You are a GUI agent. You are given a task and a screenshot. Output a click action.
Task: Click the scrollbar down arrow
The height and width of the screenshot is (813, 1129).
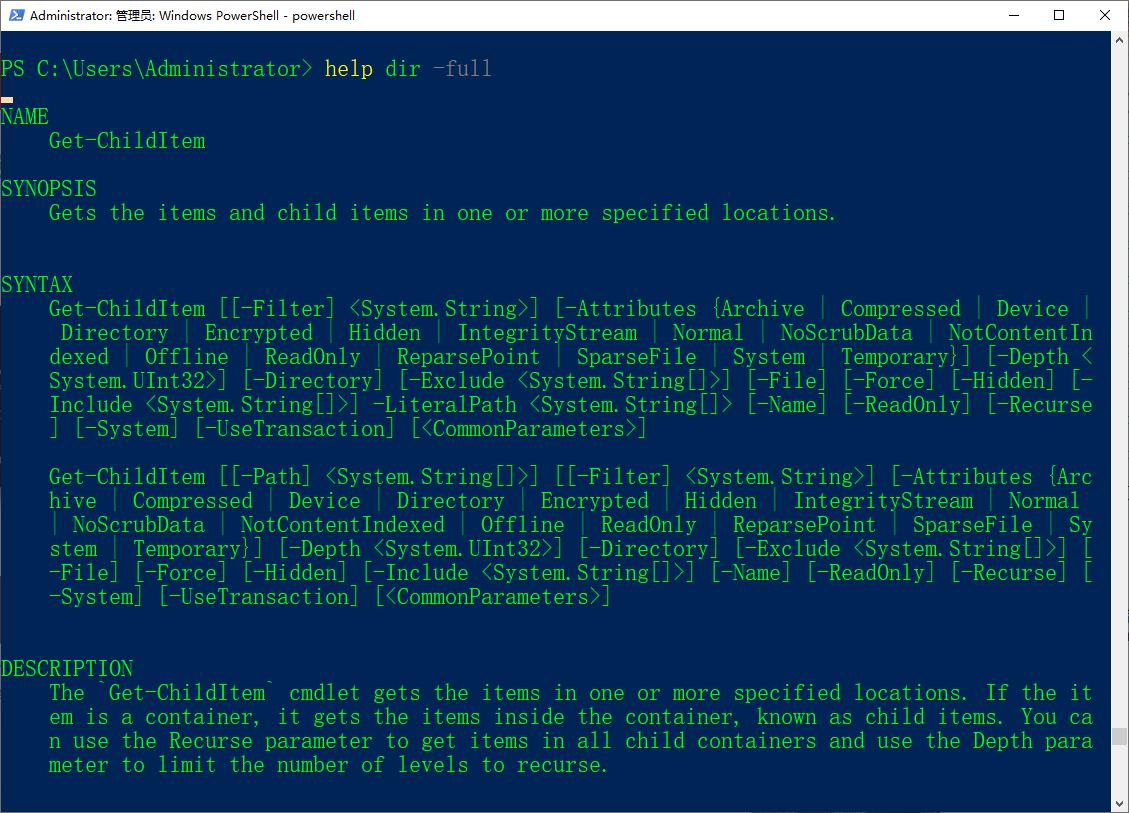tap(1119, 803)
